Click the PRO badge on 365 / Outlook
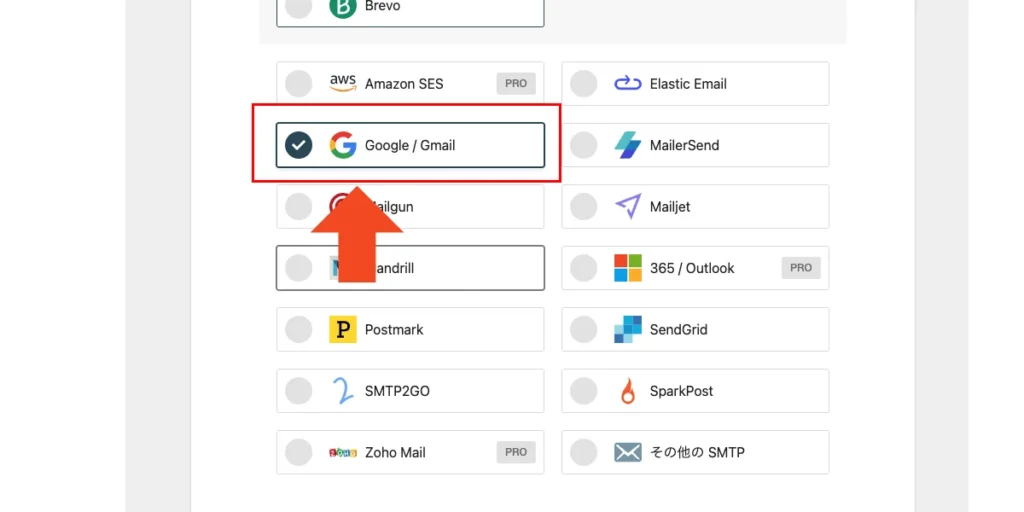1024x512 pixels. (x=801, y=268)
